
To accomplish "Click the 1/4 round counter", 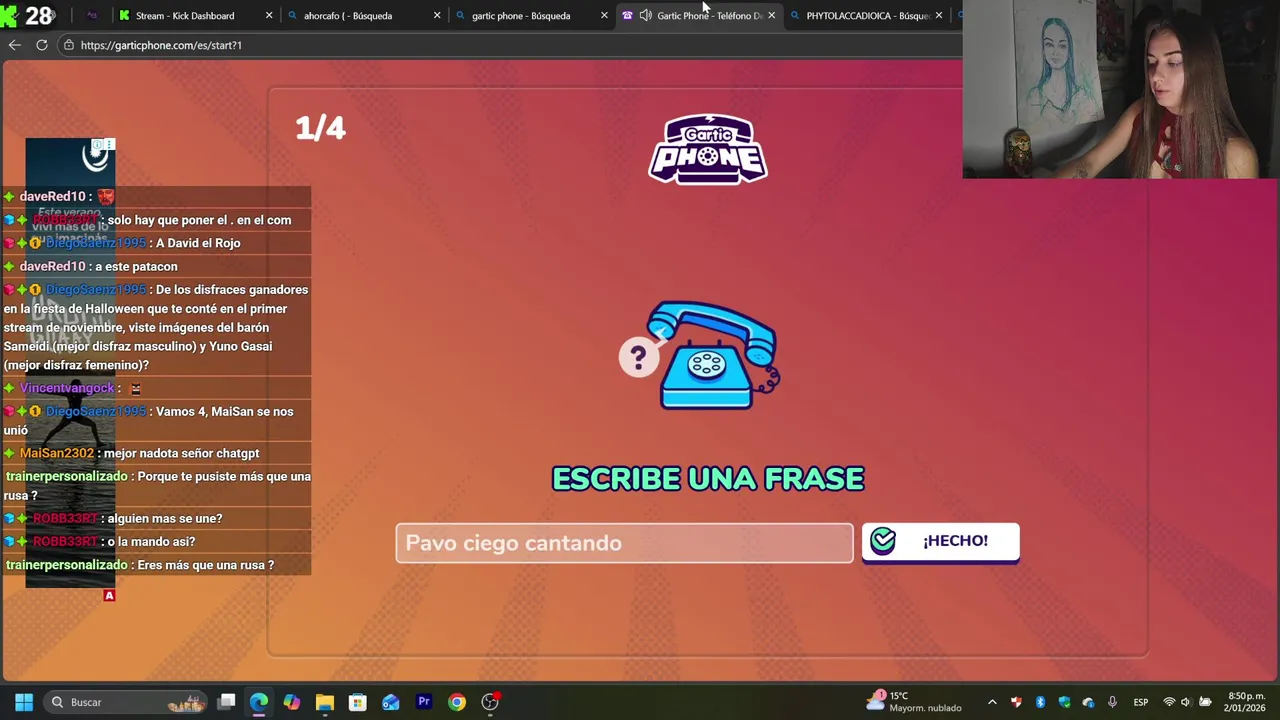I will [x=320, y=128].
